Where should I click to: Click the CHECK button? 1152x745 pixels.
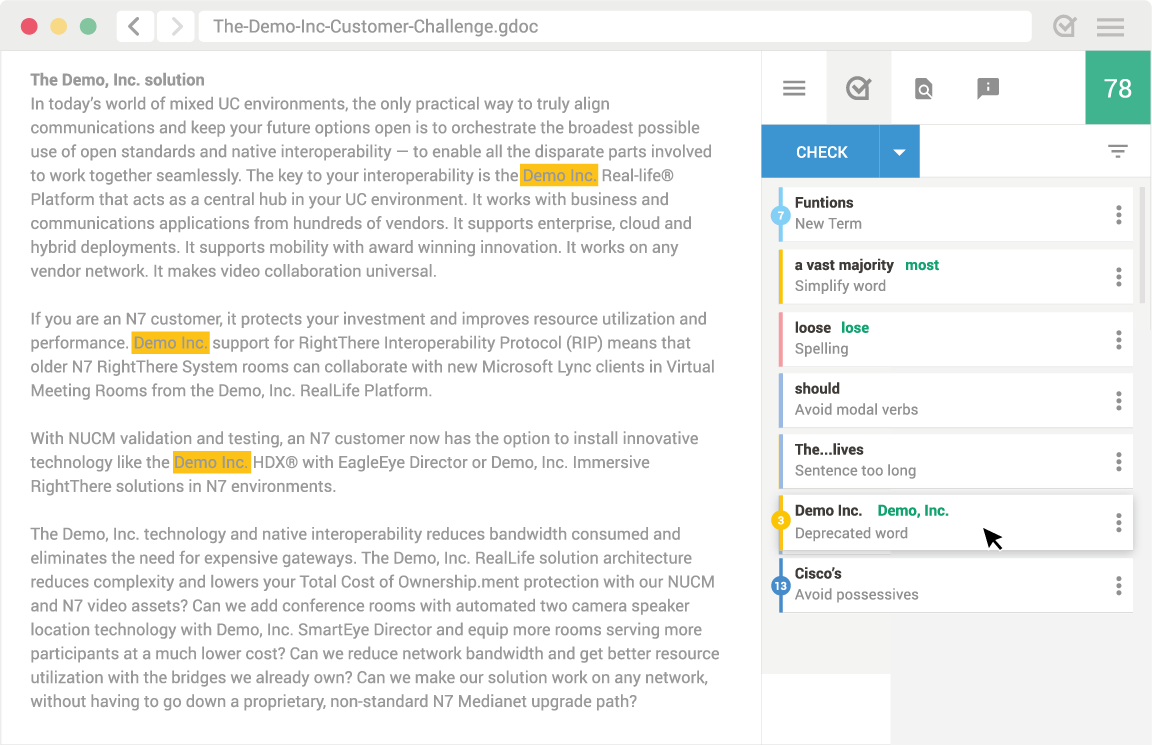click(821, 152)
